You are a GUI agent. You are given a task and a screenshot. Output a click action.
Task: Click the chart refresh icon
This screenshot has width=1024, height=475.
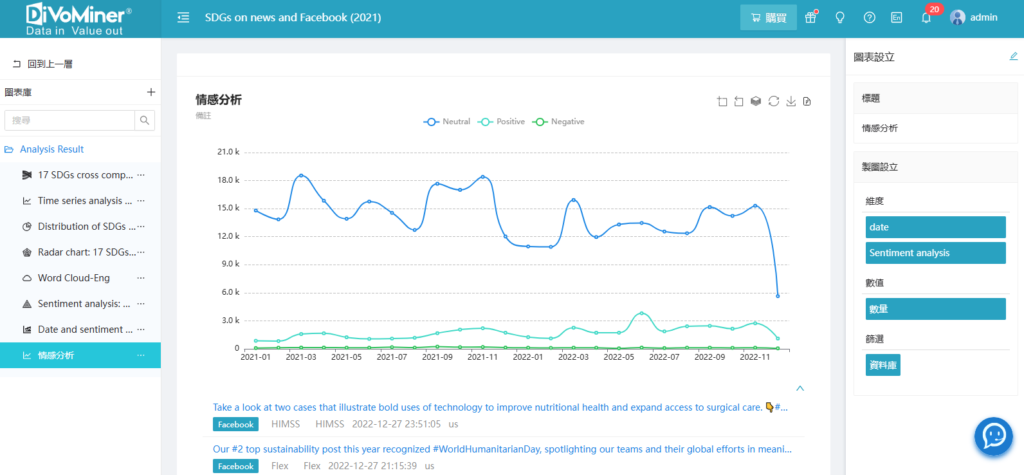(773, 101)
